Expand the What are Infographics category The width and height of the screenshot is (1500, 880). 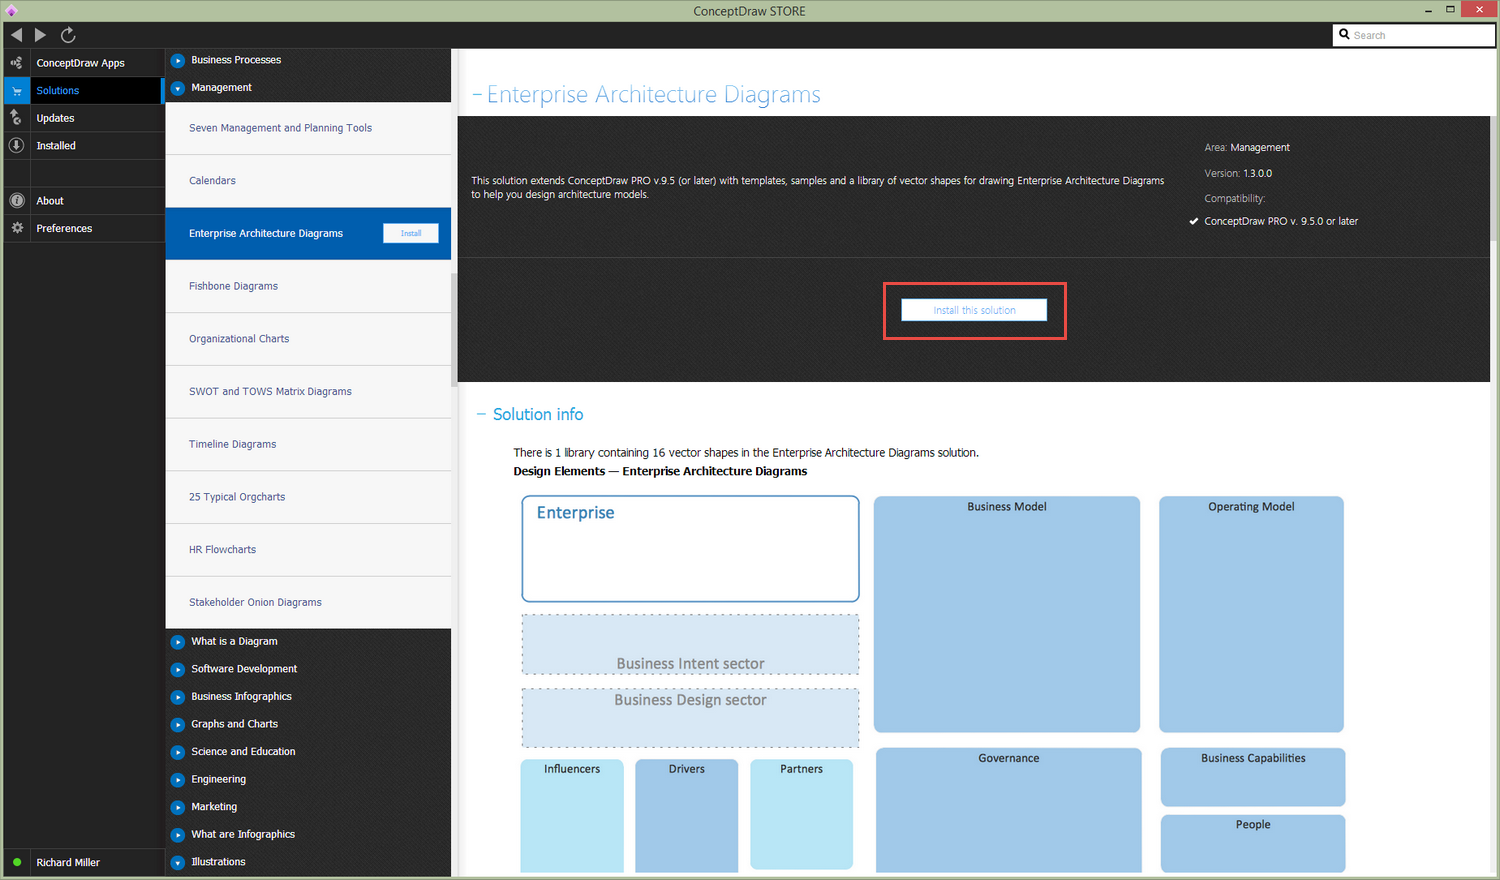[x=178, y=835]
